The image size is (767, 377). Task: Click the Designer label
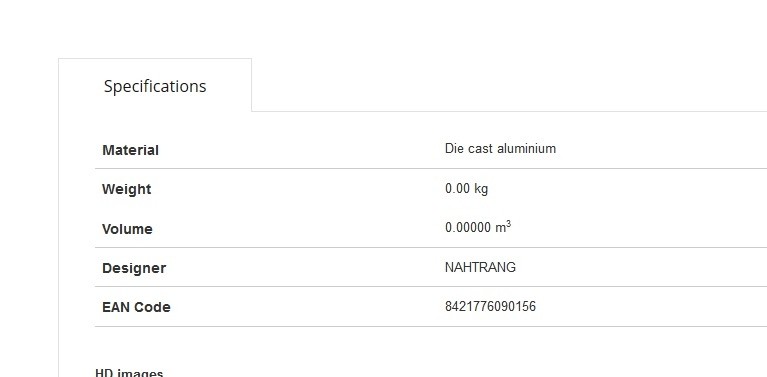point(134,268)
